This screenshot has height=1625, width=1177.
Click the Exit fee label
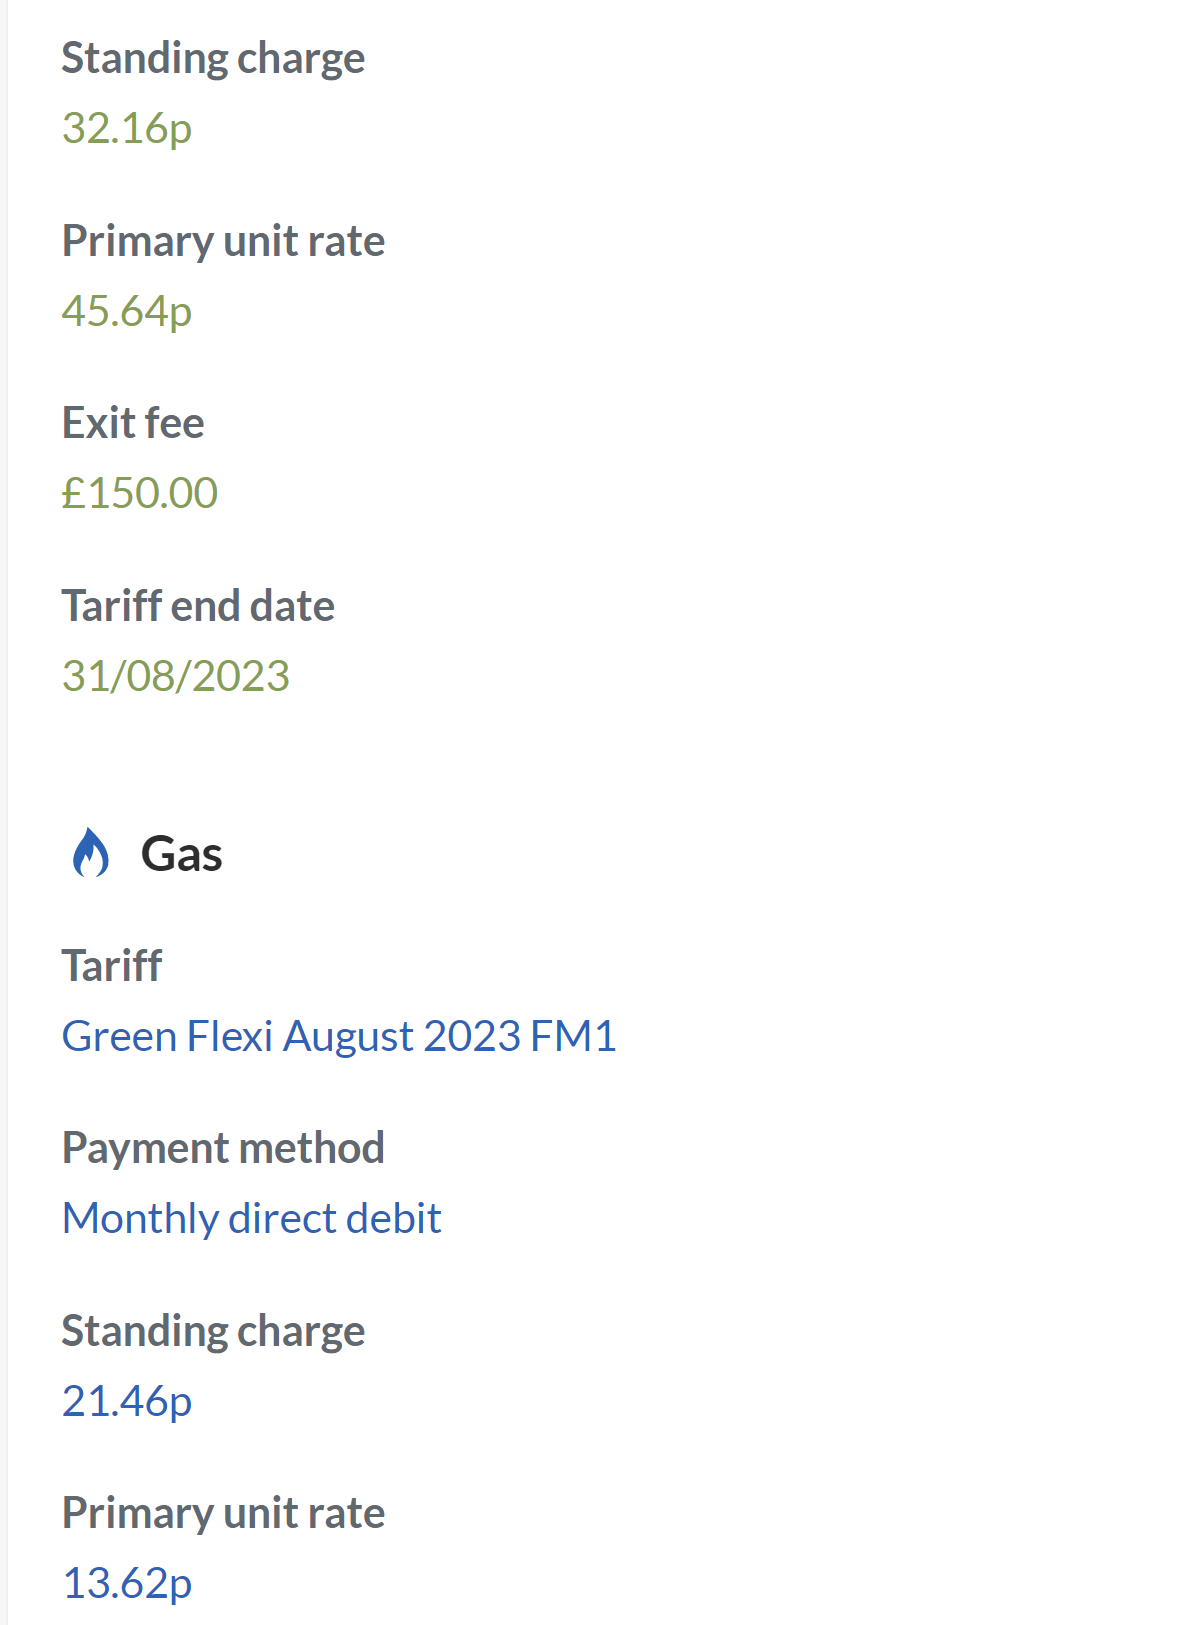133,423
